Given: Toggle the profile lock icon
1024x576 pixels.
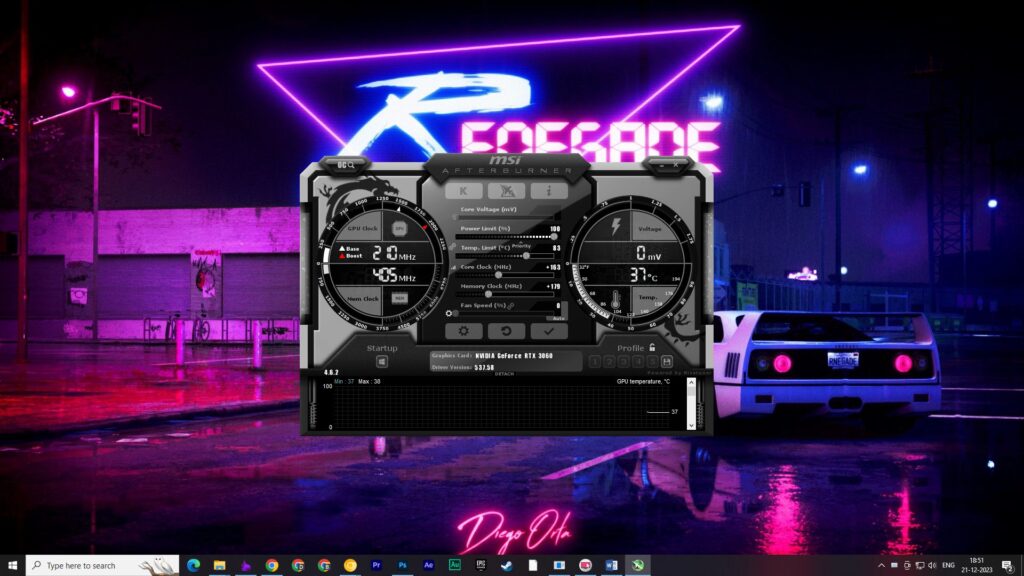Looking at the screenshot, I should point(652,347).
